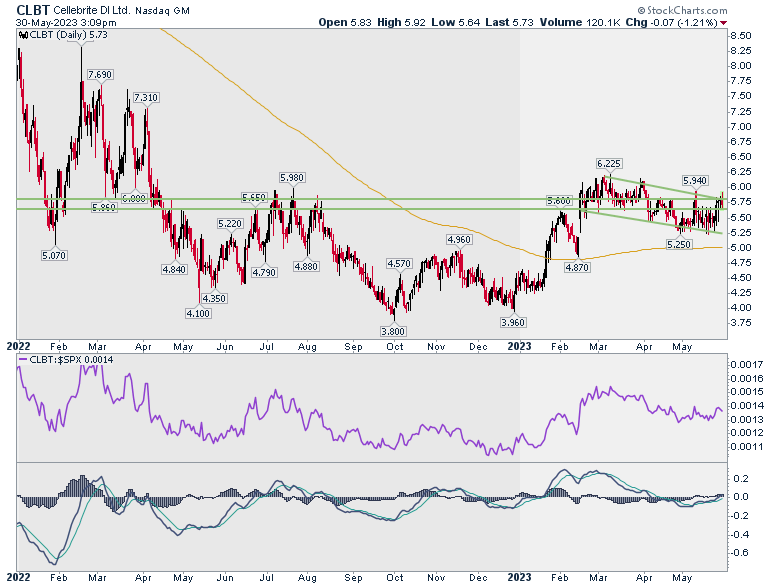Click the Nasdaq GM exchange label
The width and height of the screenshot is (780, 586).
163,10
